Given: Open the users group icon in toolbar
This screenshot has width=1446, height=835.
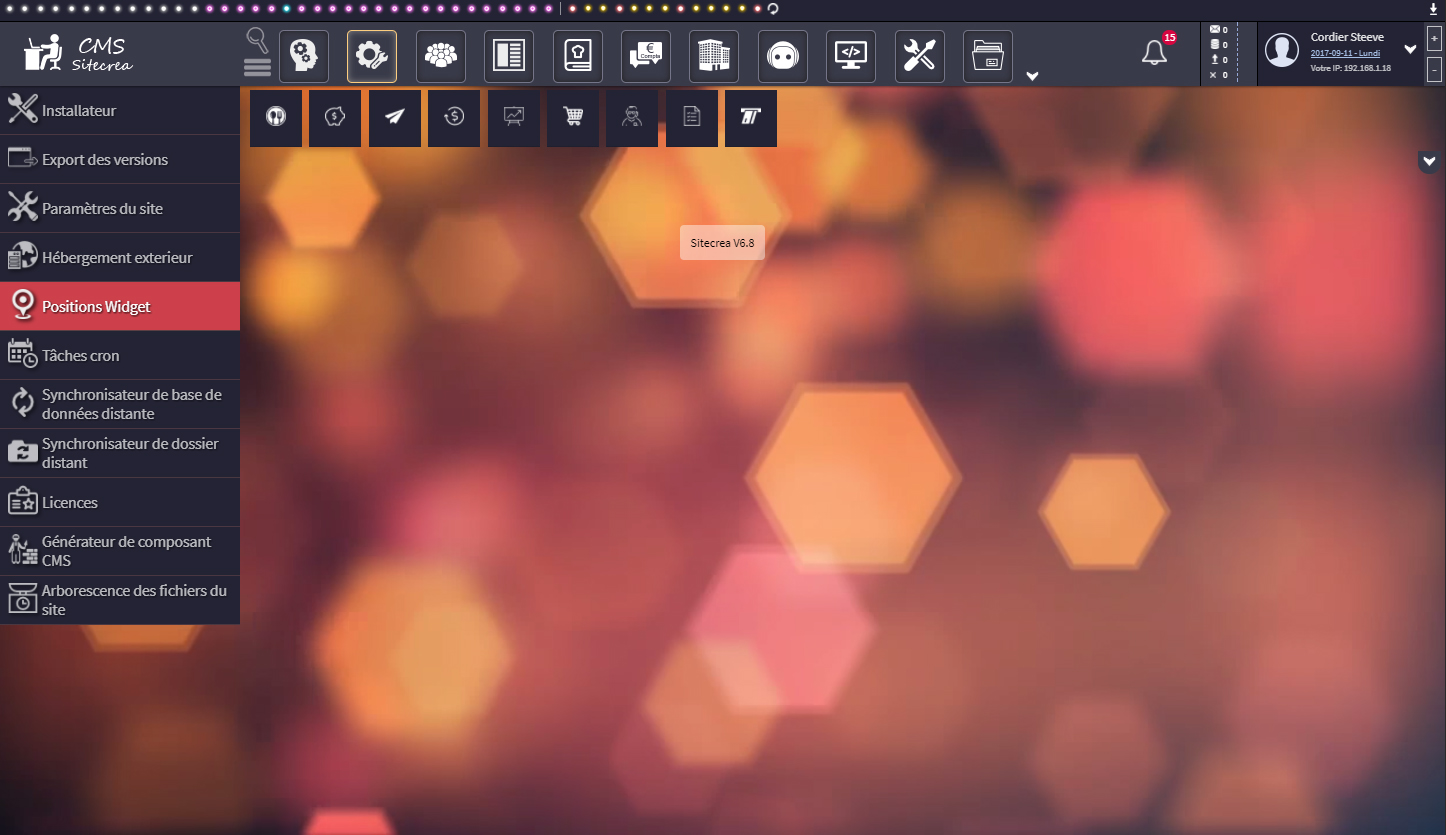Looking at the screenshot, I should pos(440,56).
